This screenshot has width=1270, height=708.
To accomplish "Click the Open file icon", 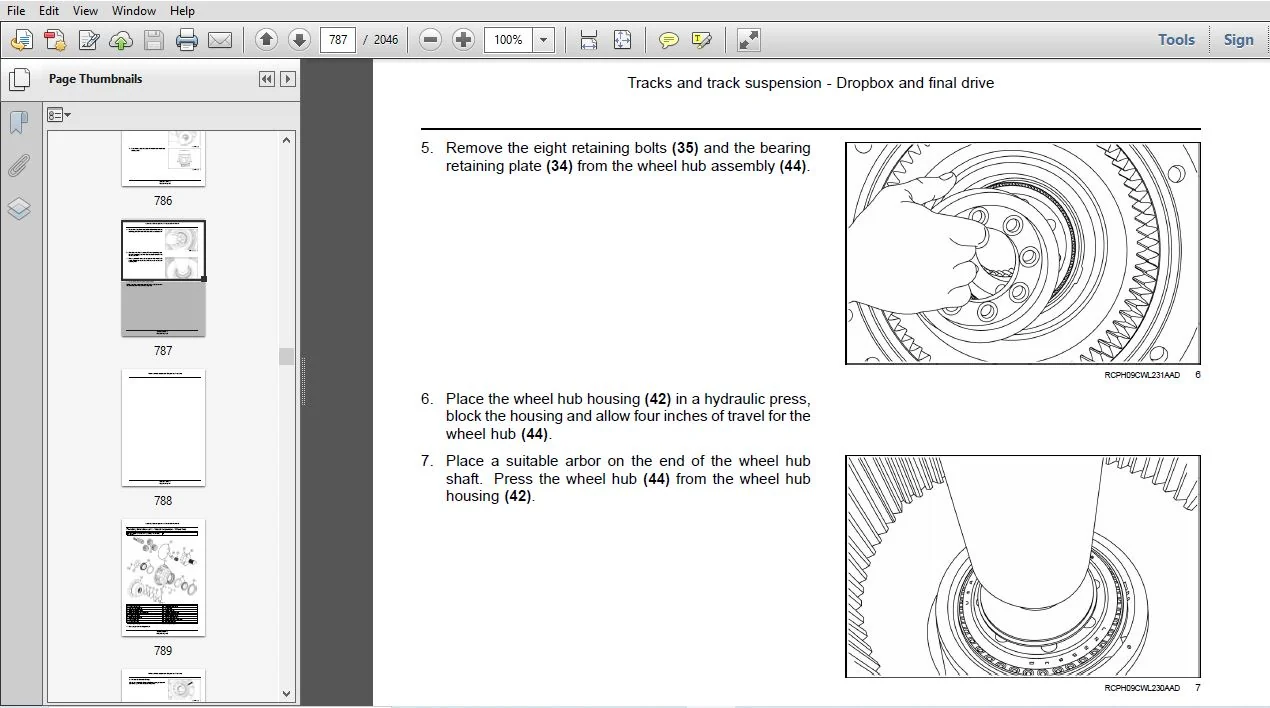I will pos(22,40).
